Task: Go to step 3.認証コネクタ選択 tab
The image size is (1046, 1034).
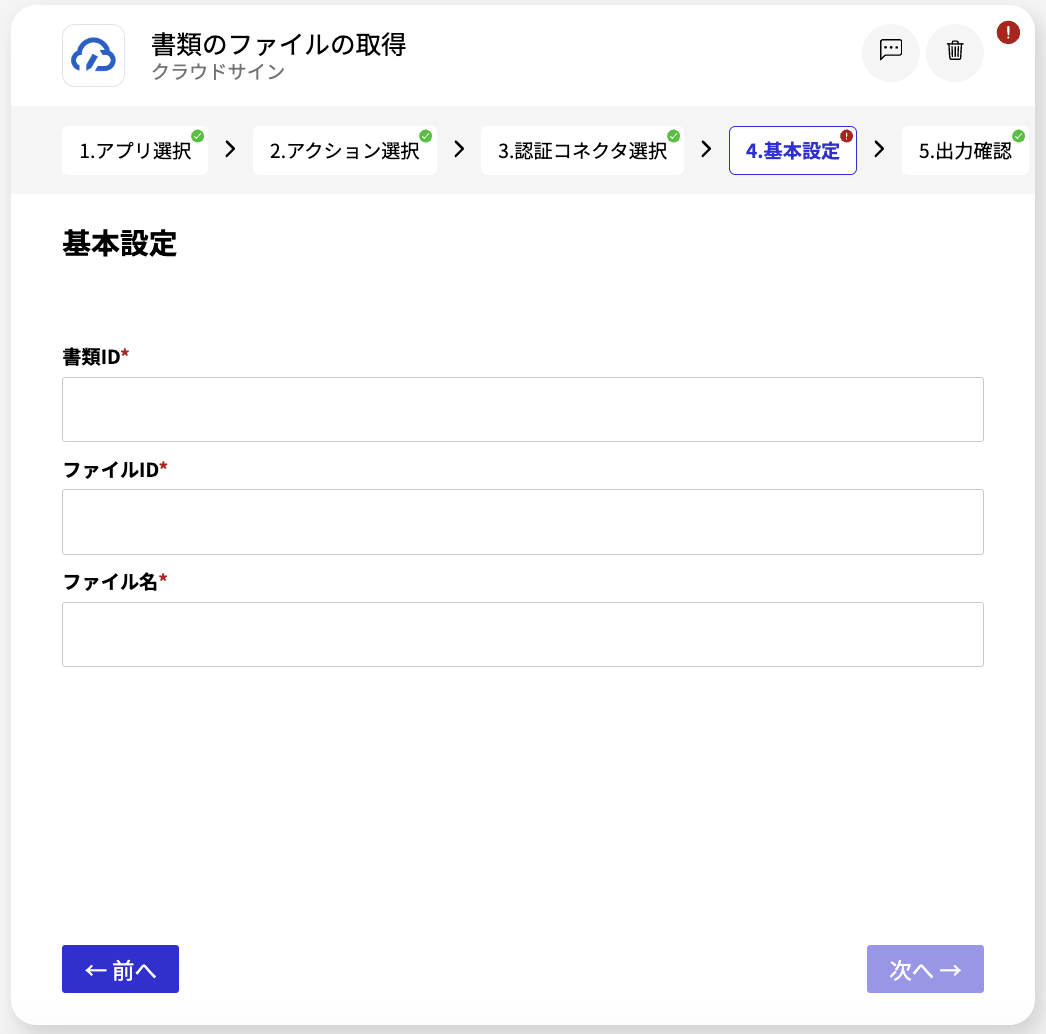Action: [582, 151]
